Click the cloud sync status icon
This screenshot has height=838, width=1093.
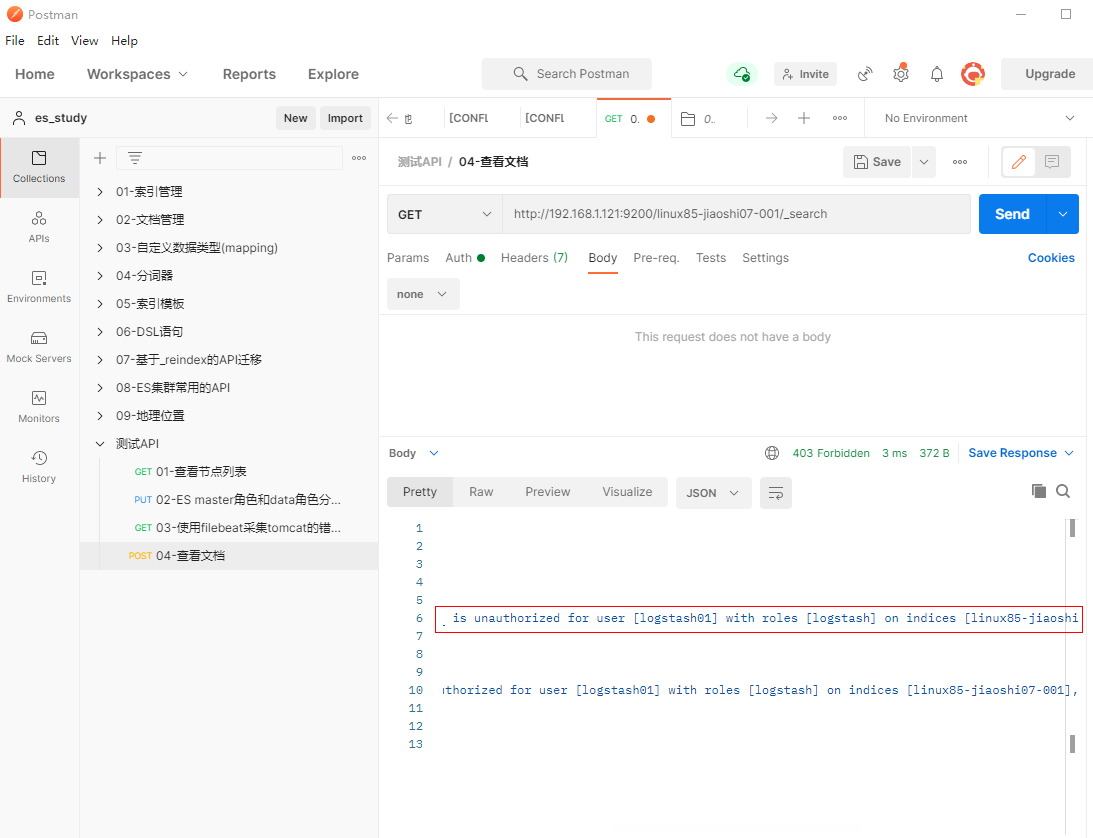click(742, 74)
